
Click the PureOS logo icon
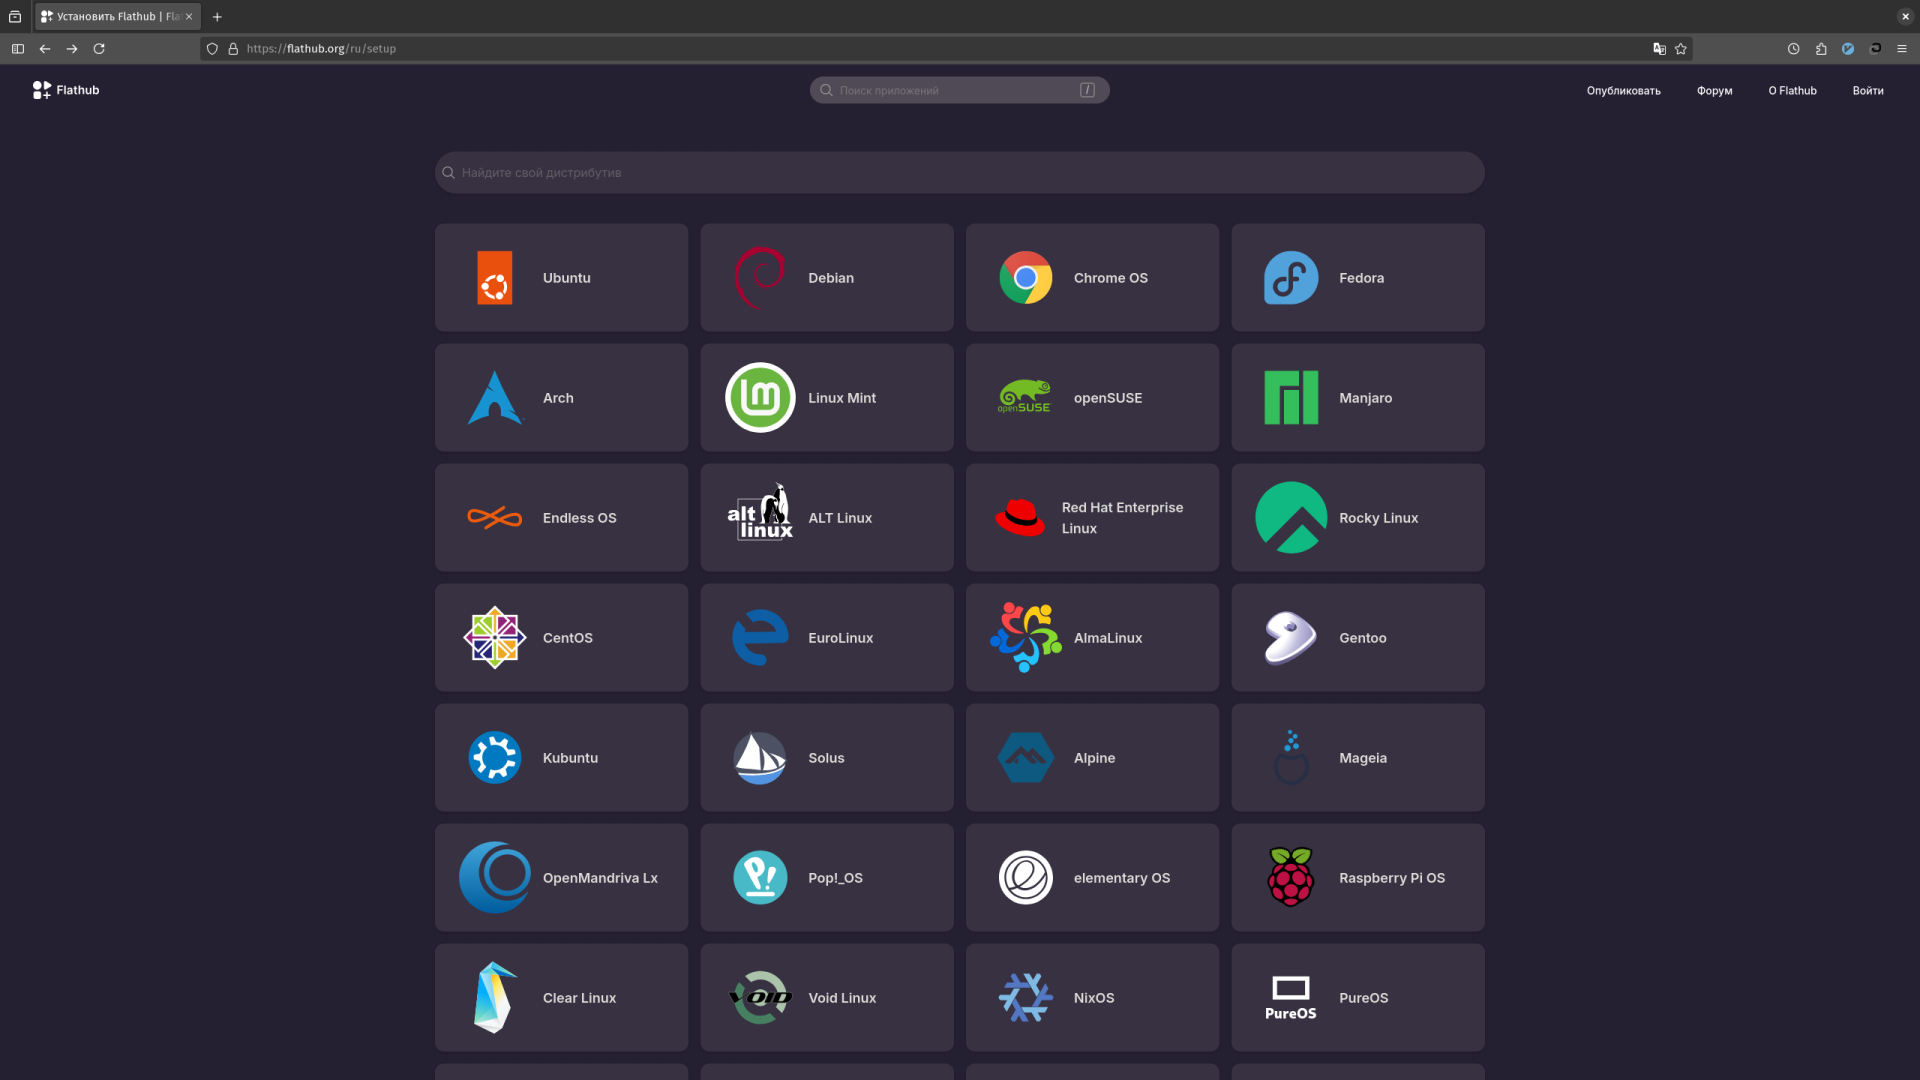click(x=1291, y=998)
